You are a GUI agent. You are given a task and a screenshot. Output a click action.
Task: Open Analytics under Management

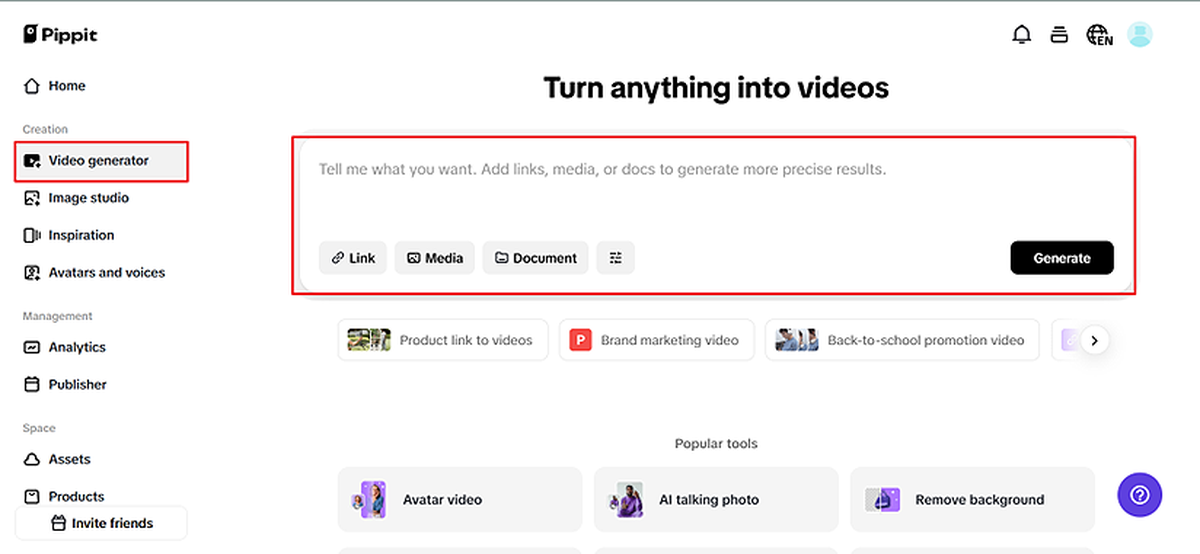[x=76, y=347]
